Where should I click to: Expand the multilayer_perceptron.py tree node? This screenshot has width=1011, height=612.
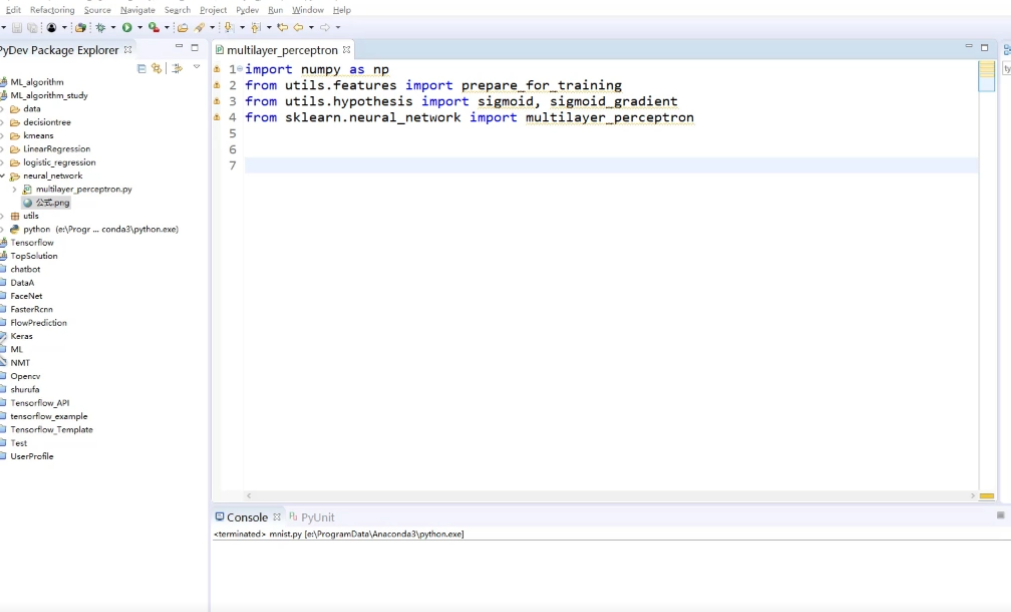click(14, 189)
